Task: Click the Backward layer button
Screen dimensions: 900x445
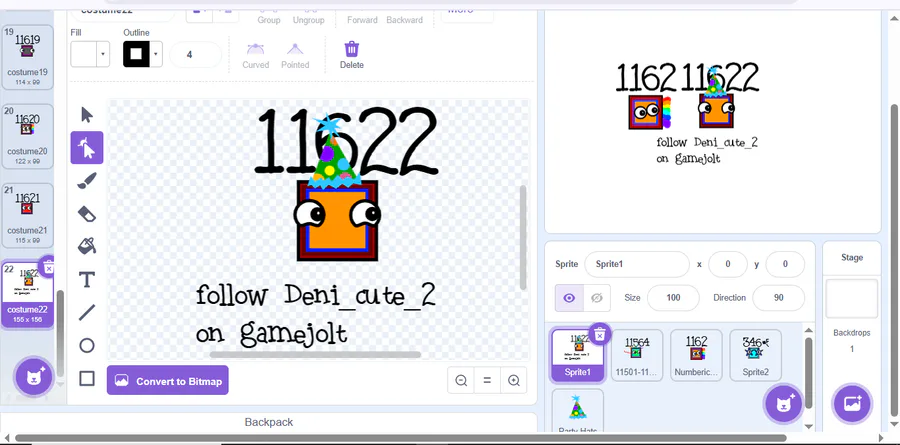Action: 404,16
